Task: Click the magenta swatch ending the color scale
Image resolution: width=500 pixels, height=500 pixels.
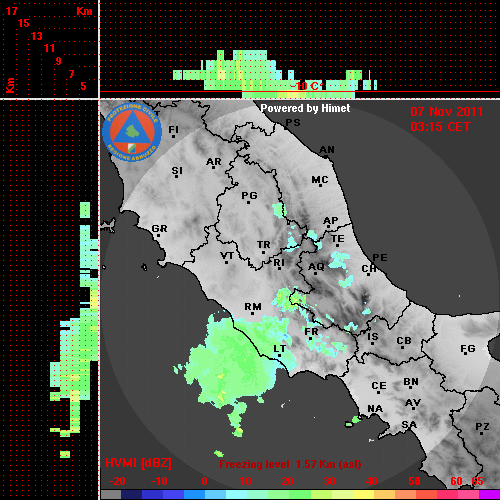Action: click(x=489, y=494)
